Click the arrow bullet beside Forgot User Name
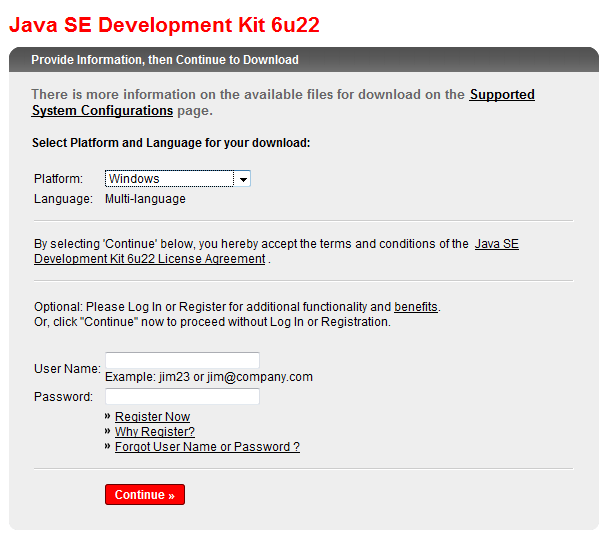The image size is (609, 540). click(x=107, y=447)
